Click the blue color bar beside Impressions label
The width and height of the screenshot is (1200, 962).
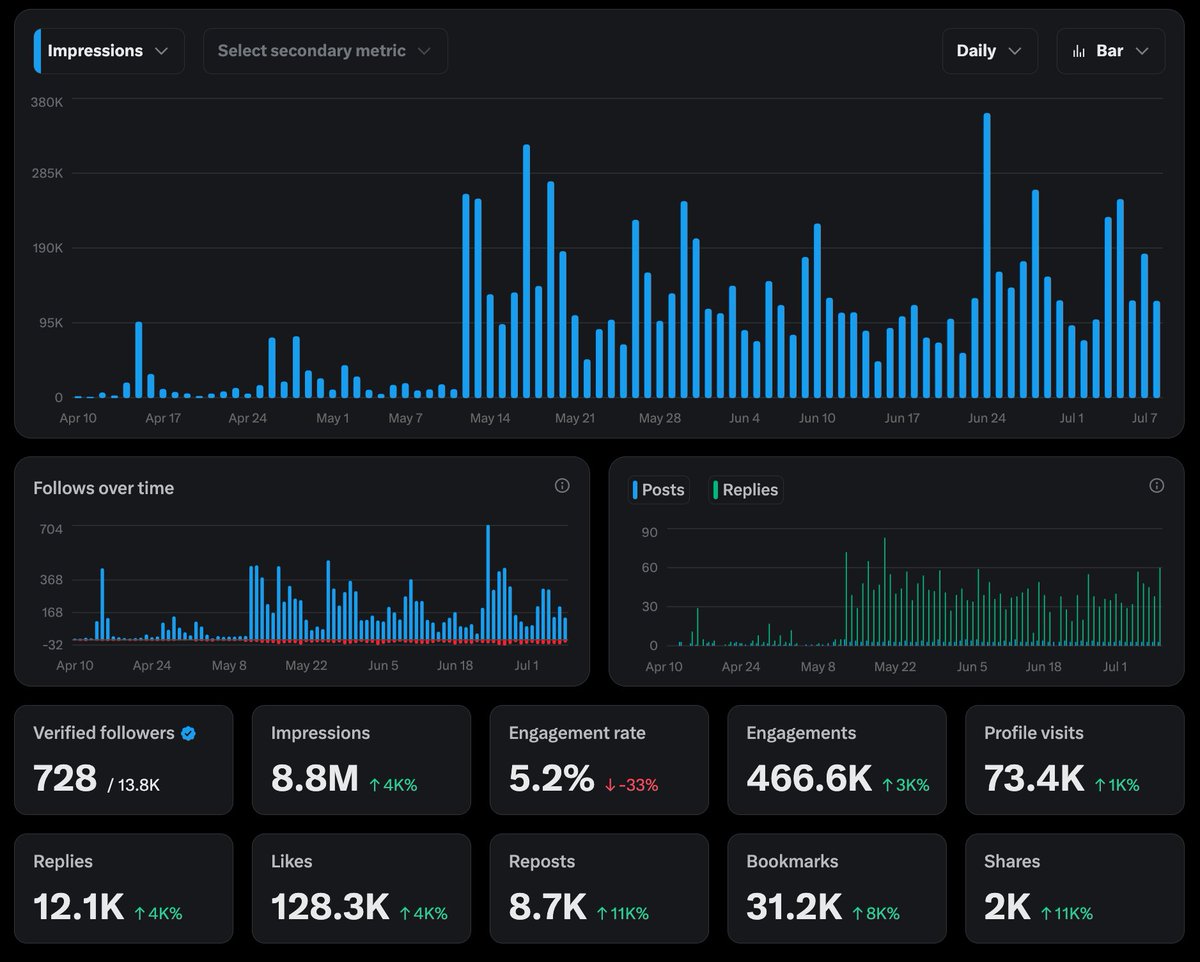coord(39,51)
